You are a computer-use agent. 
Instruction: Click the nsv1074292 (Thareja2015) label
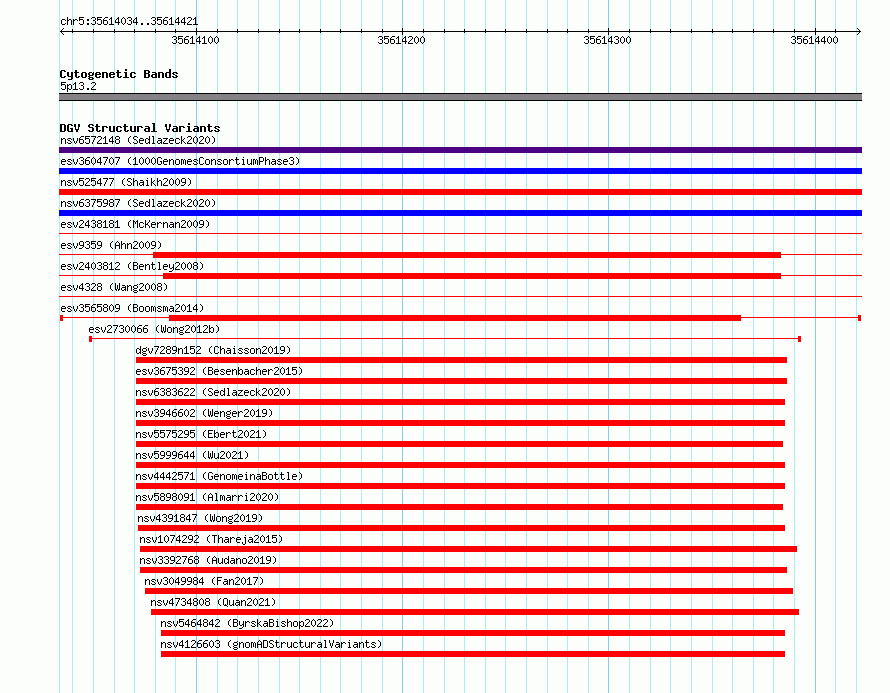click(211, 539)
